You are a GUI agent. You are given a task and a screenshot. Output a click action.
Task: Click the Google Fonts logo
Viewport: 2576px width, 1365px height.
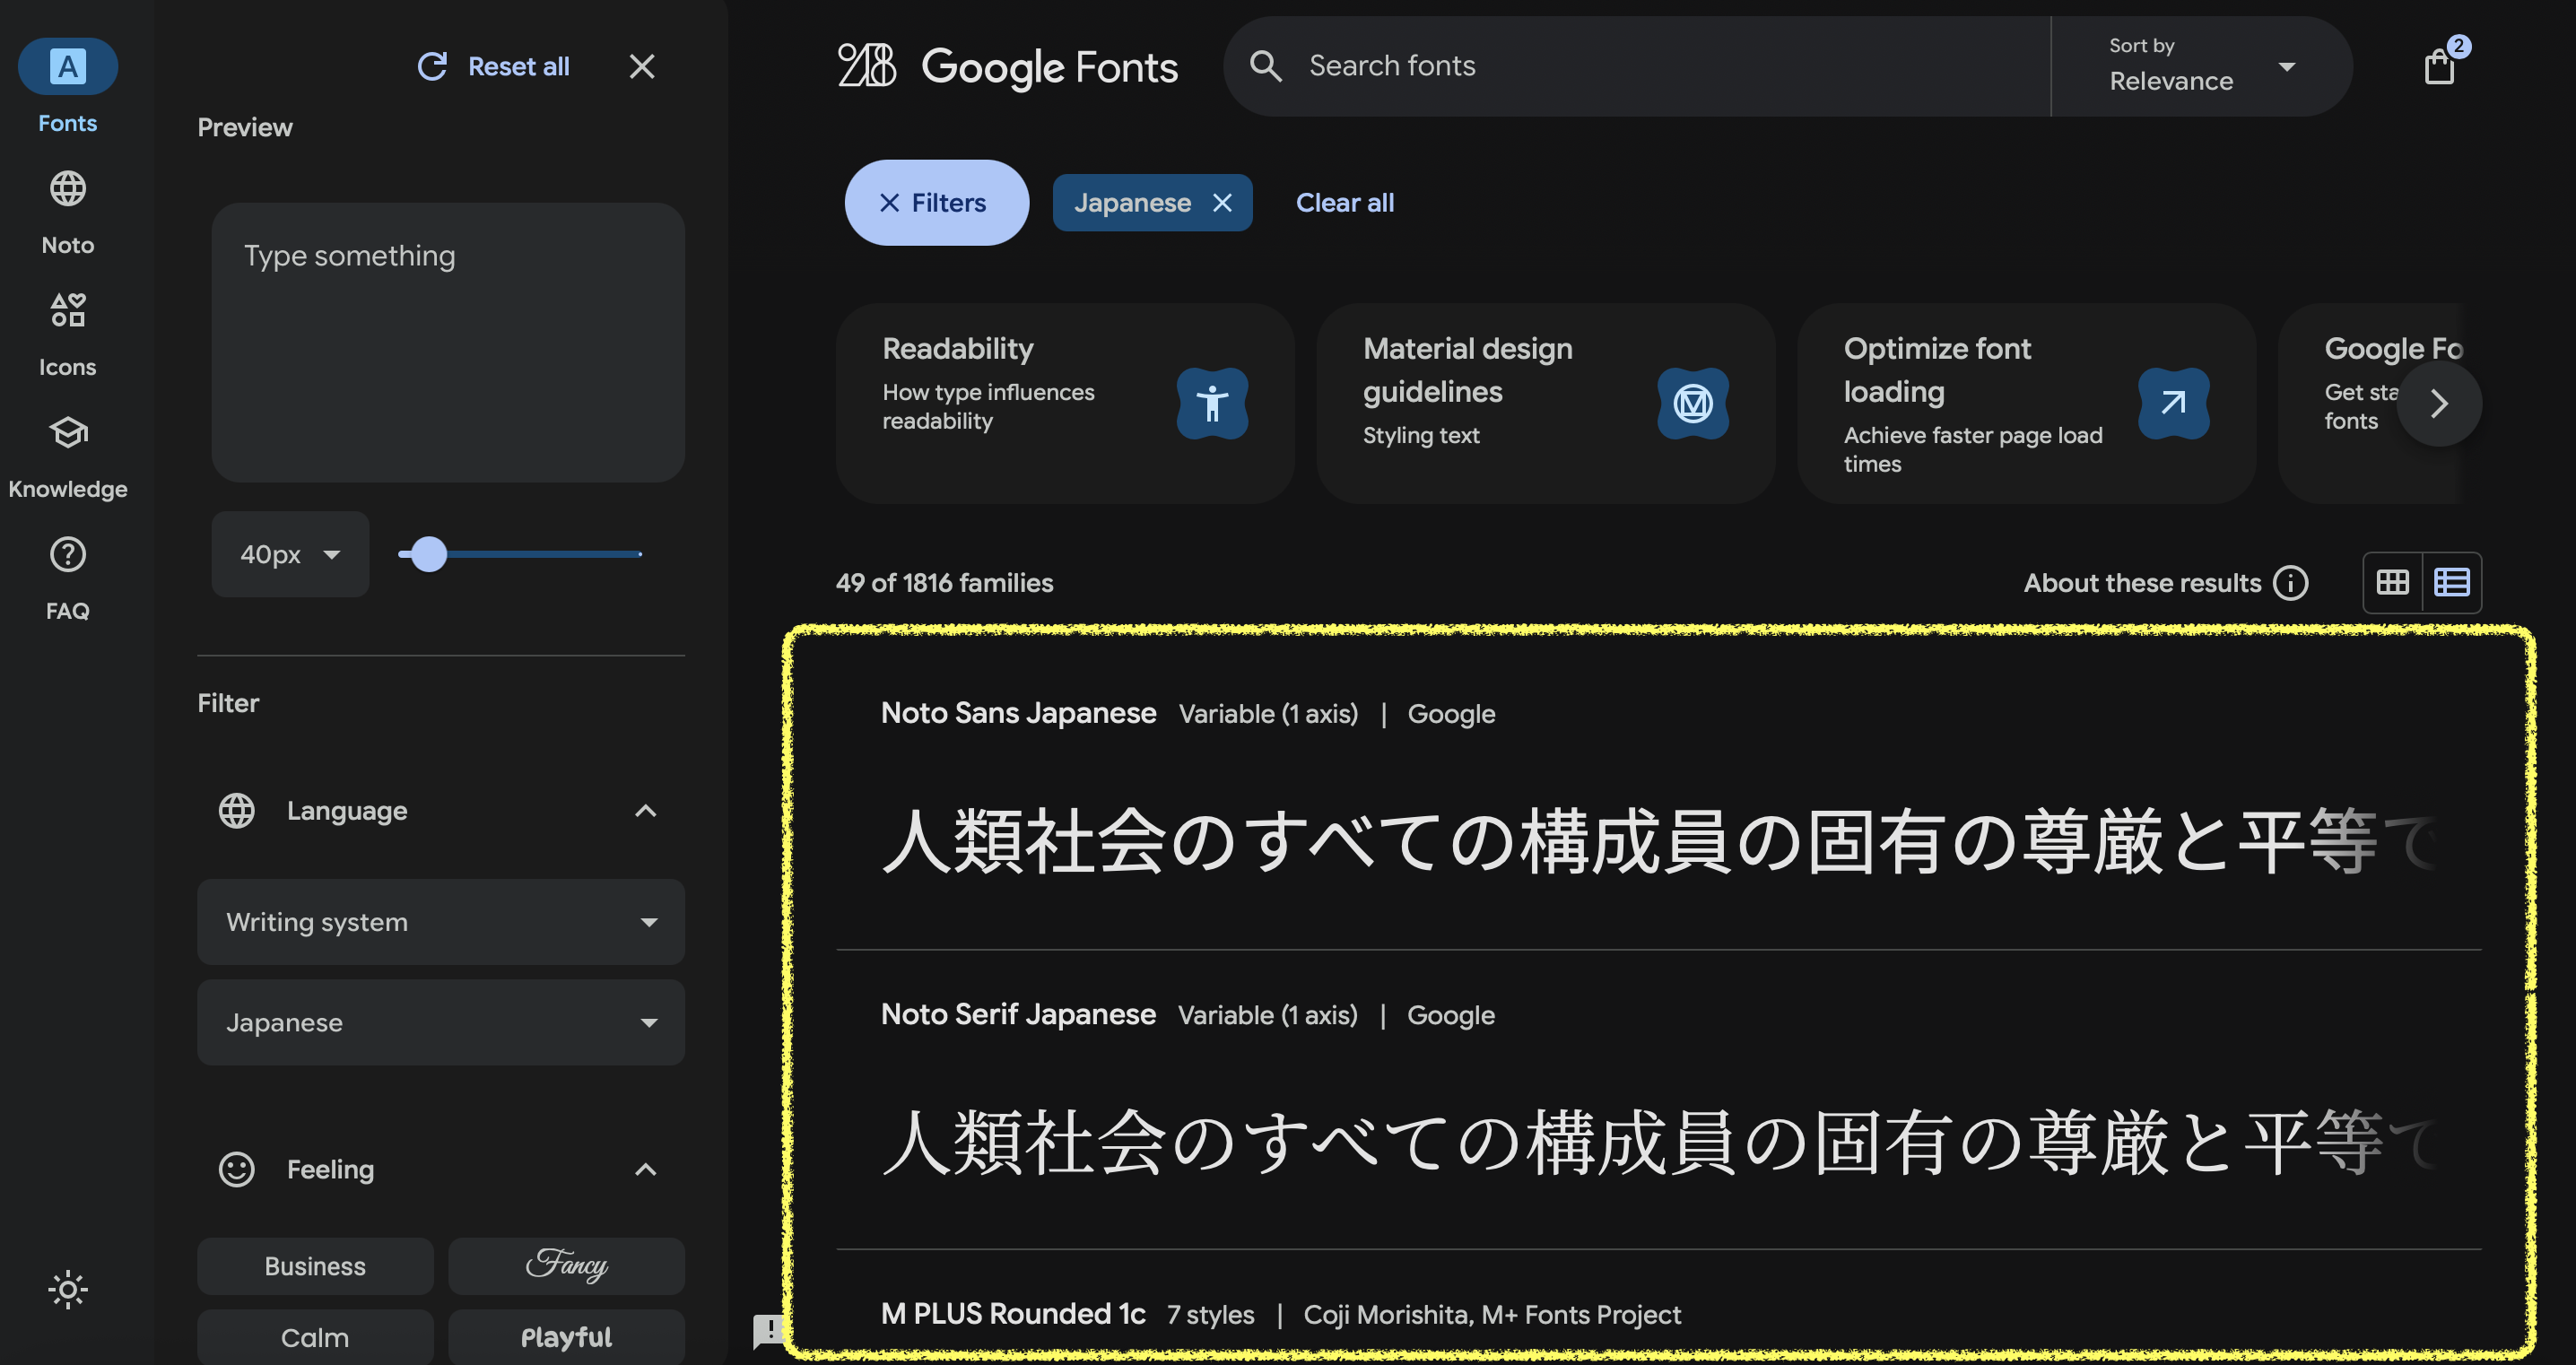coord(1007,66)
